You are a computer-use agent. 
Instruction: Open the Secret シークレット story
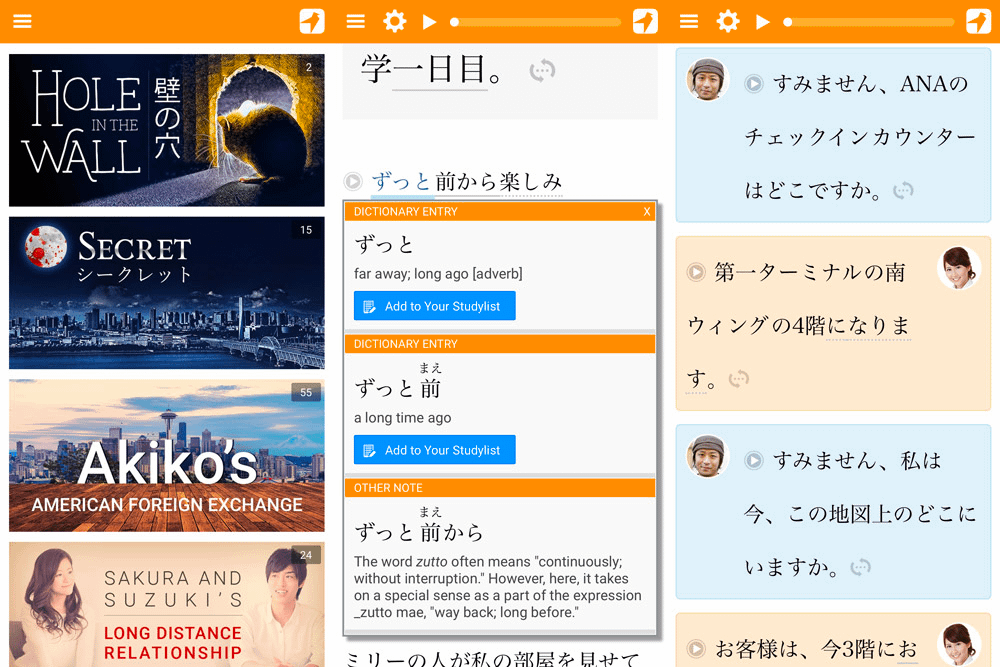point(167,293)
